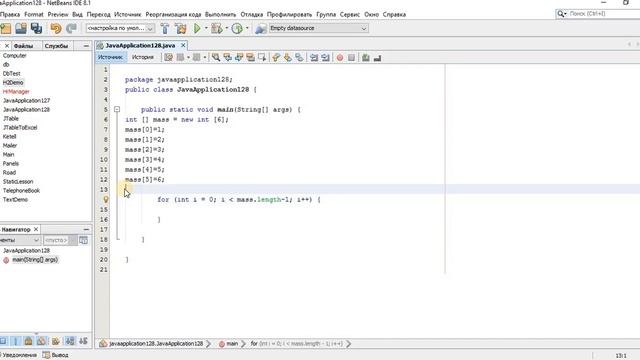Click in the search field Поиск (Ctrl+I)
The width and height of the screenshot is (640, 360).
tap(604, 14)
